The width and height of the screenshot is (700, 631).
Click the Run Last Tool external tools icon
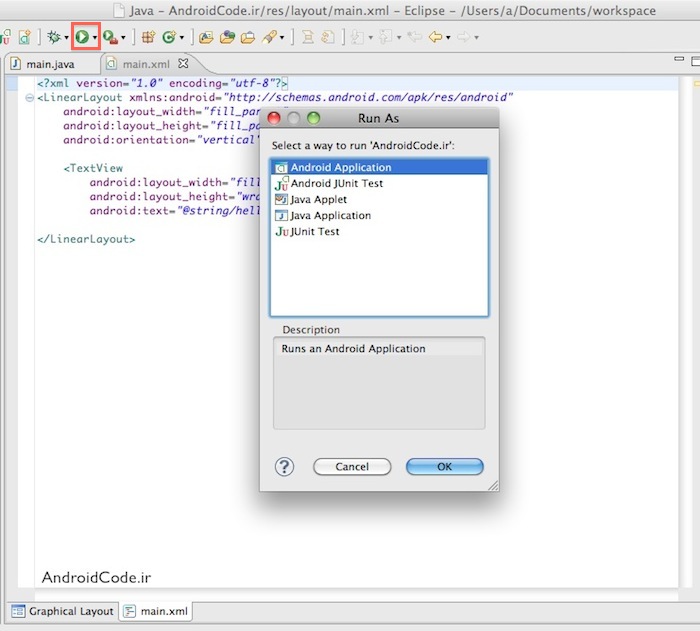(x=110, y=37)
